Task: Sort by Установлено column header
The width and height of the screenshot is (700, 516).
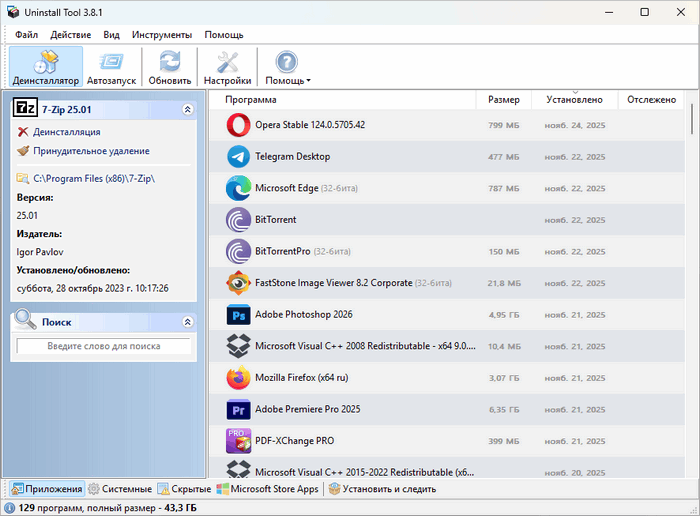Action: (574, 100)
